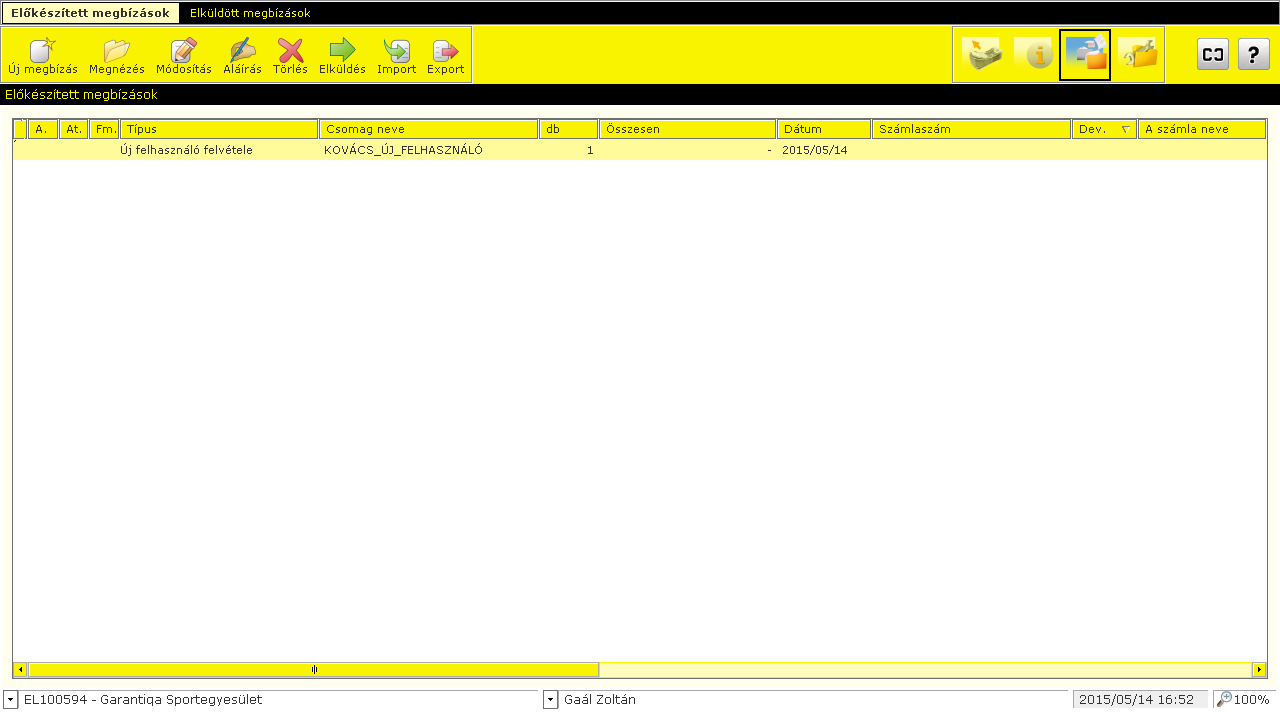This screenshot has width=1280, height=712.
Task: Open the money transfer module icon
Action: click(982, 54)
